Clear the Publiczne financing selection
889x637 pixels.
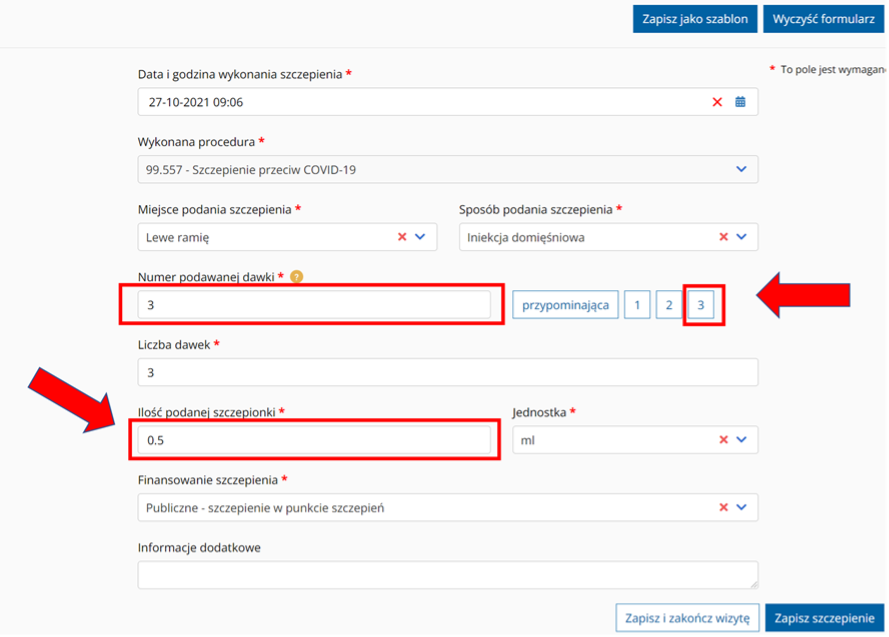(x=723, y=507)
